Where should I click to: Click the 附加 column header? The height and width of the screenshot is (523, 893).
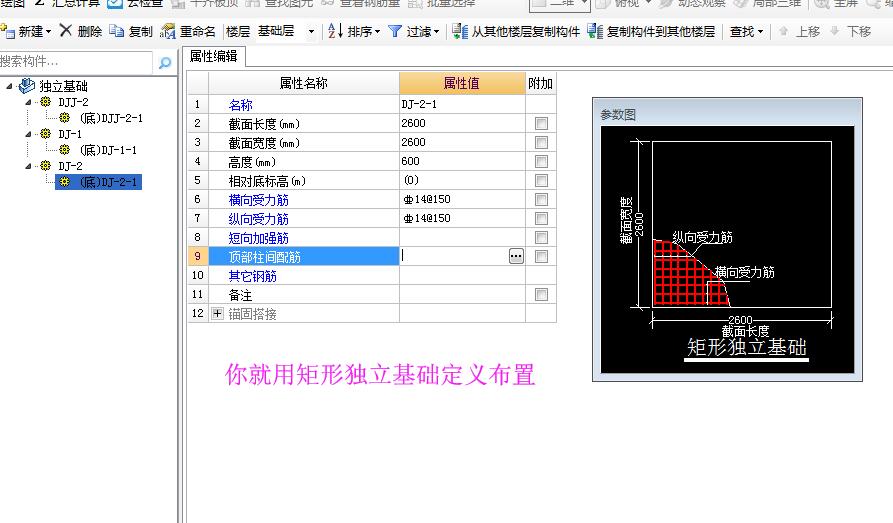point(540,83)
